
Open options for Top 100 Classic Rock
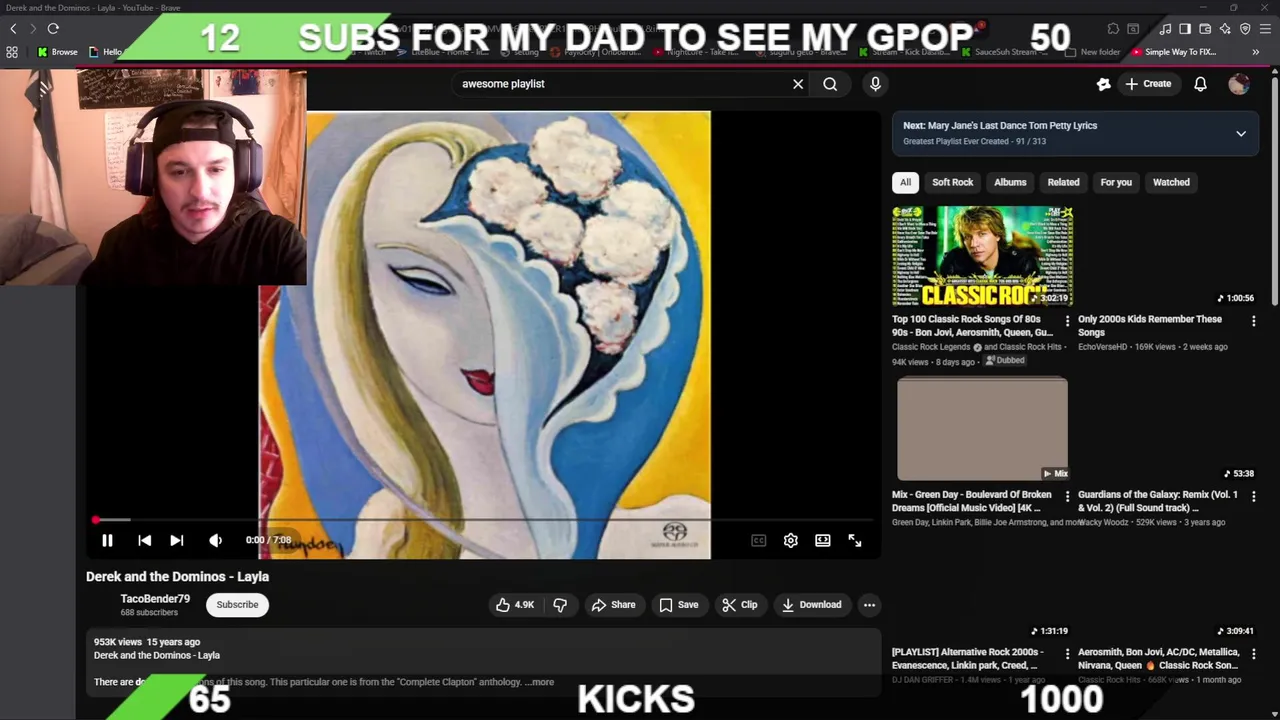point(1067,321)
